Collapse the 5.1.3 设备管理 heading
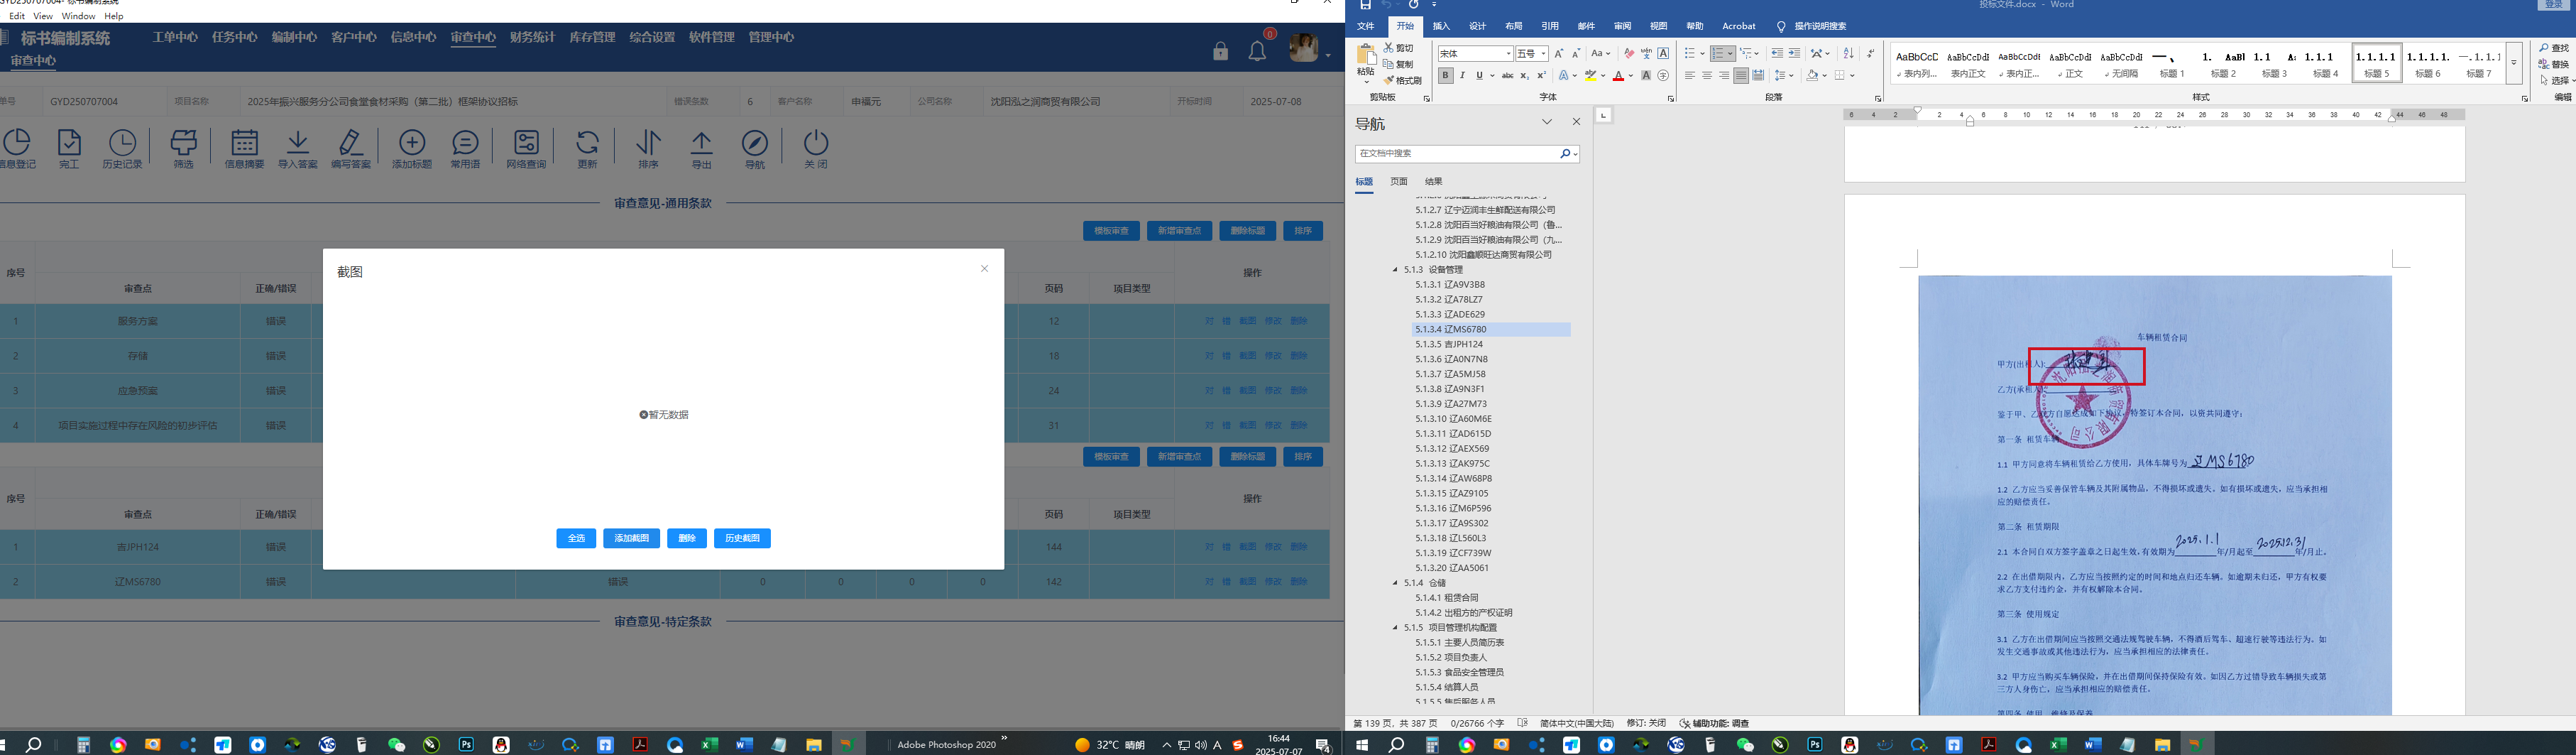This screenshot has height=755, width=2576. (x=1395, y=270)
